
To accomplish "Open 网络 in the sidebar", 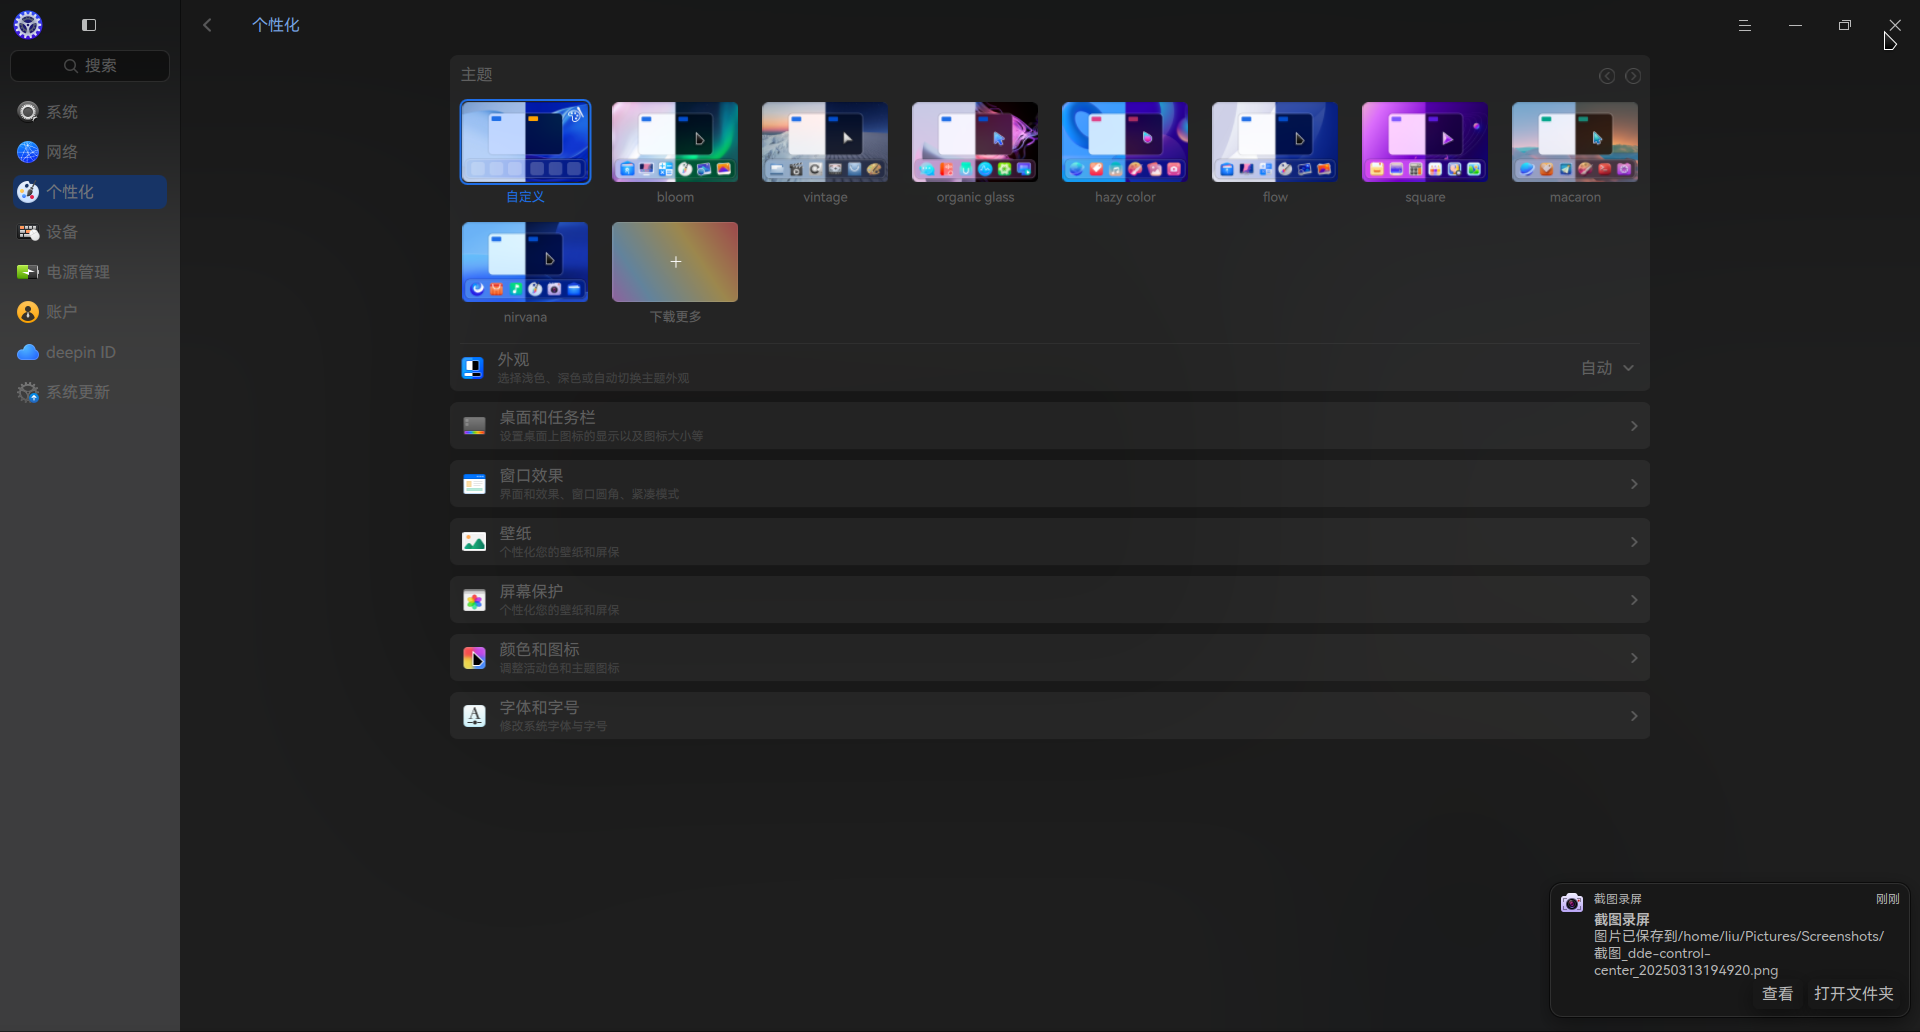I will (90, 152).
